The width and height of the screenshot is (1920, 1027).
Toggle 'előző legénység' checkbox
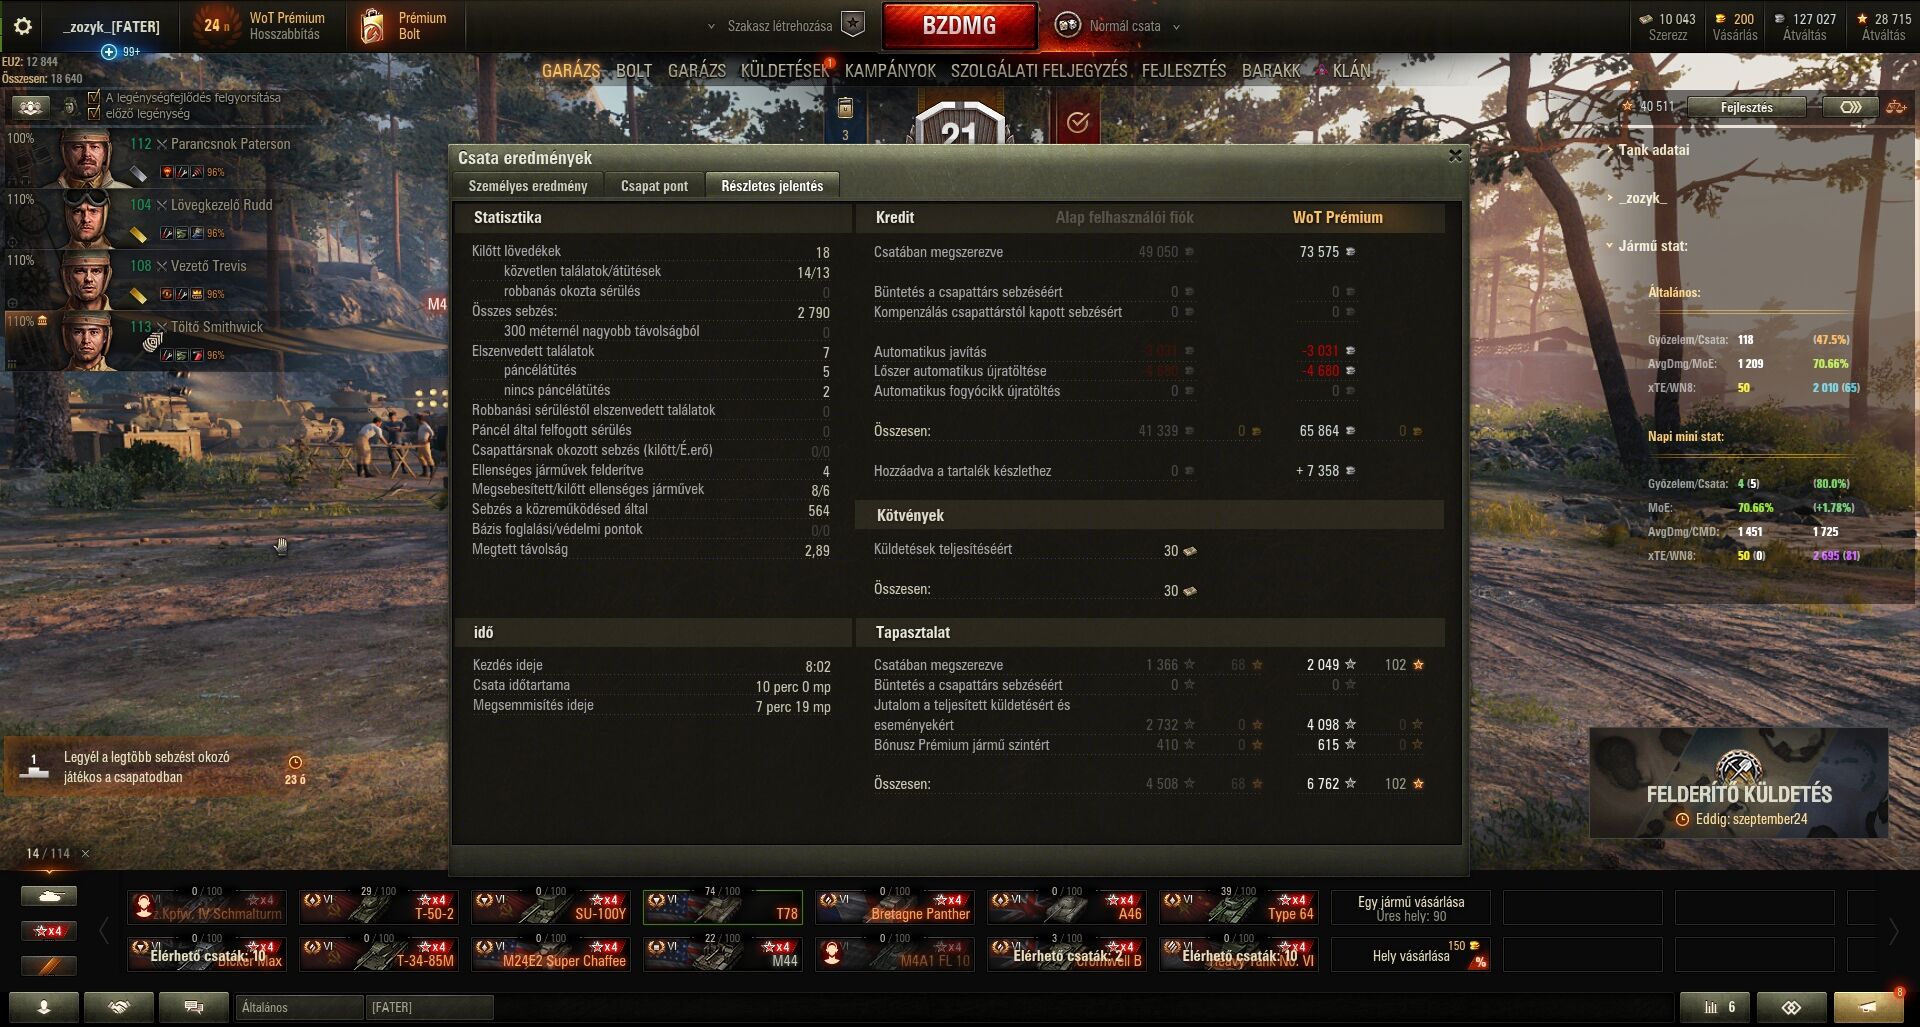94,113
